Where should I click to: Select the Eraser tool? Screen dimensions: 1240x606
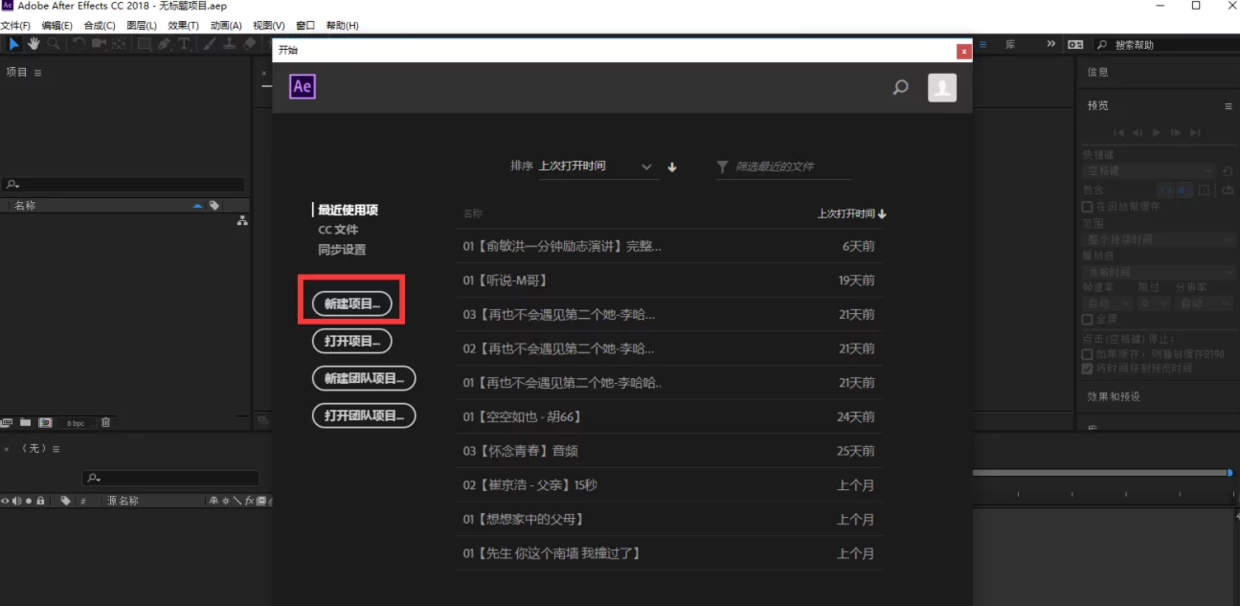(250, 44)
